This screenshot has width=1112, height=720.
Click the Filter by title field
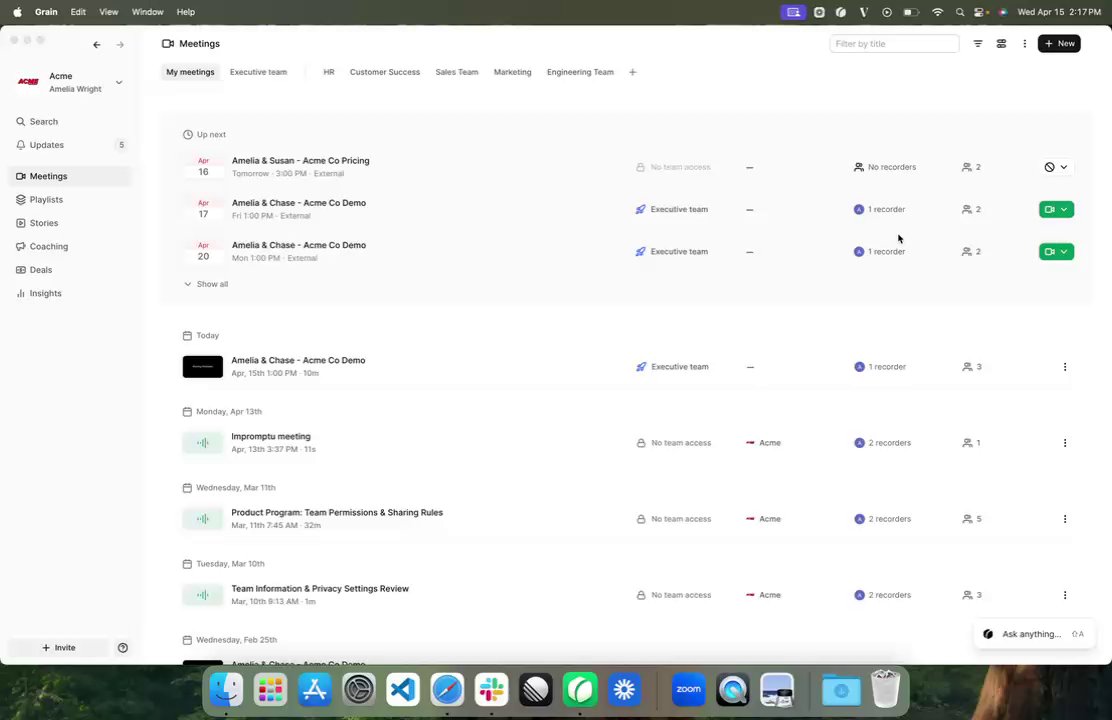coord(894,43)
